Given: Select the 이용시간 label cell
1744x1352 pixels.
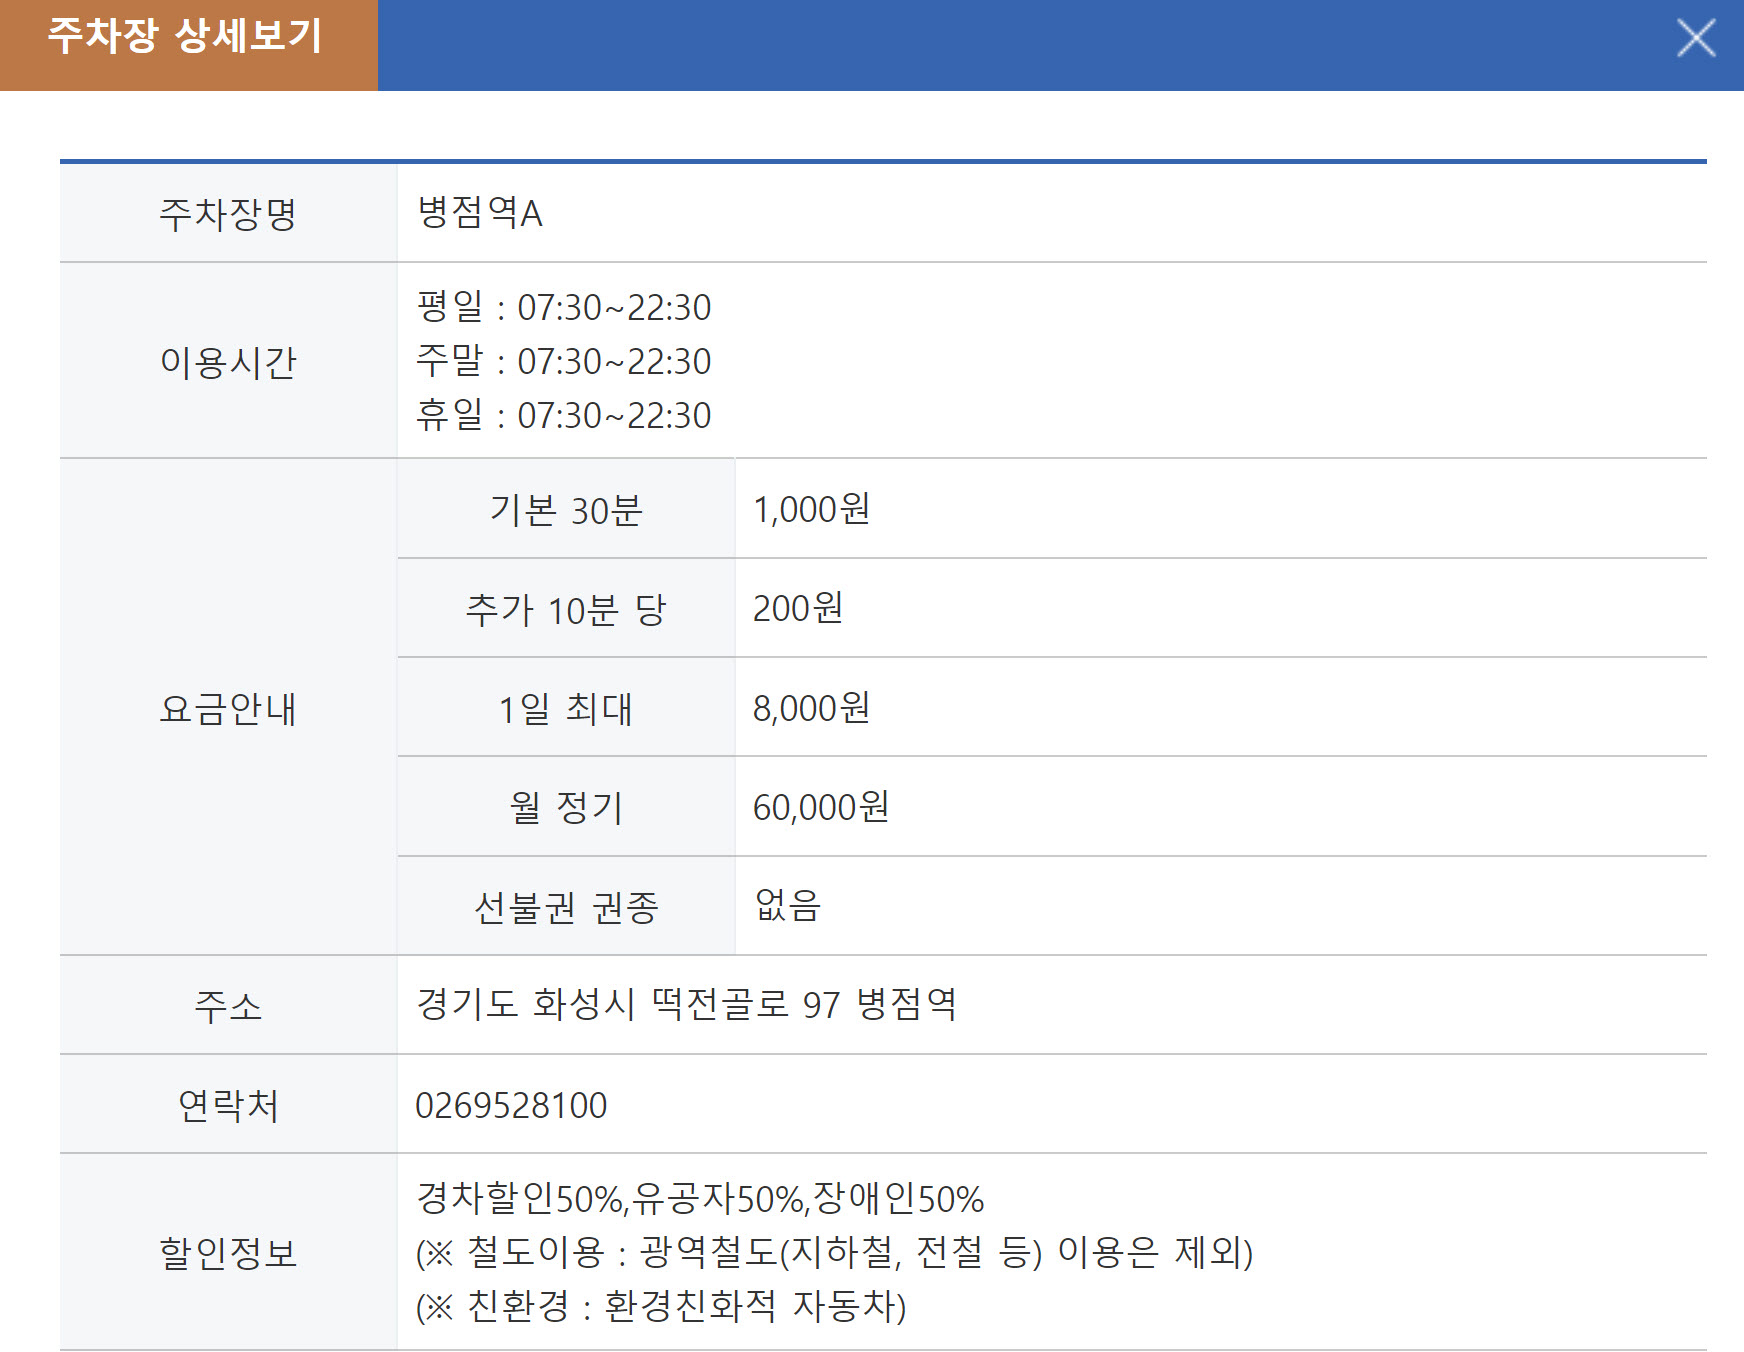Looking at the screenshot, I should (x=228, y=361).
